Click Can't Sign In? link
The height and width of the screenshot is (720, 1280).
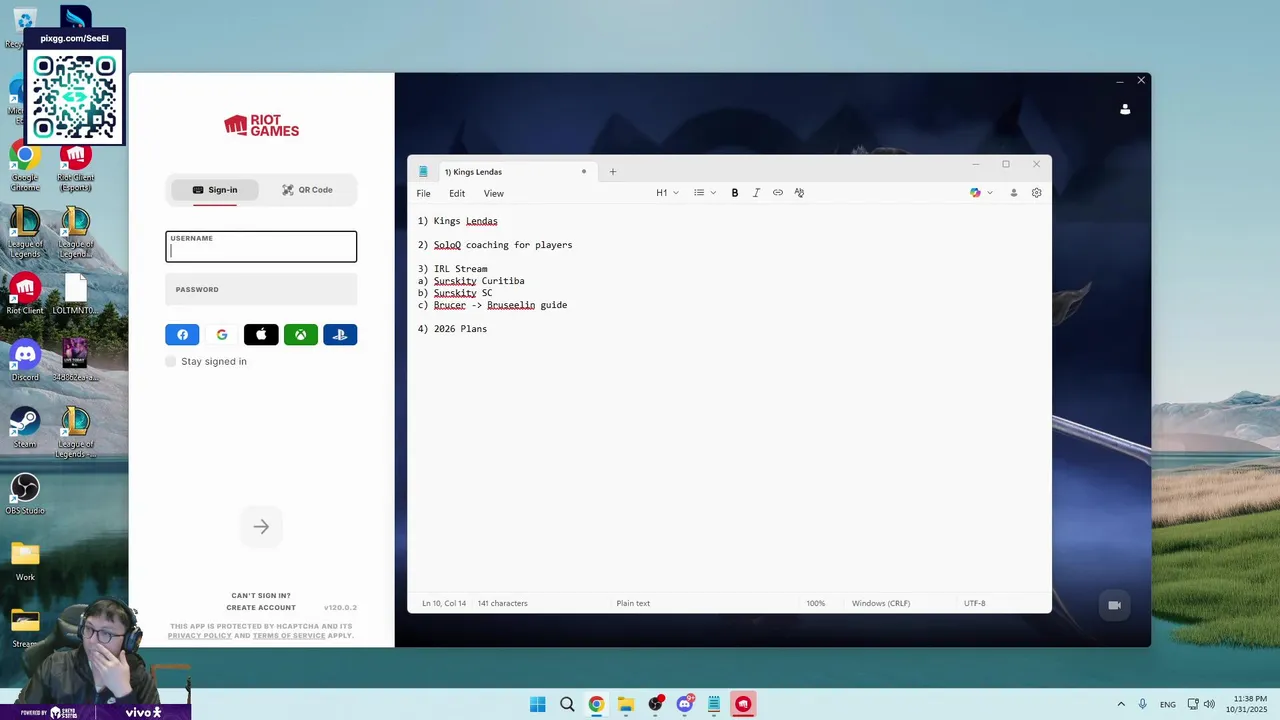(261, 596)
